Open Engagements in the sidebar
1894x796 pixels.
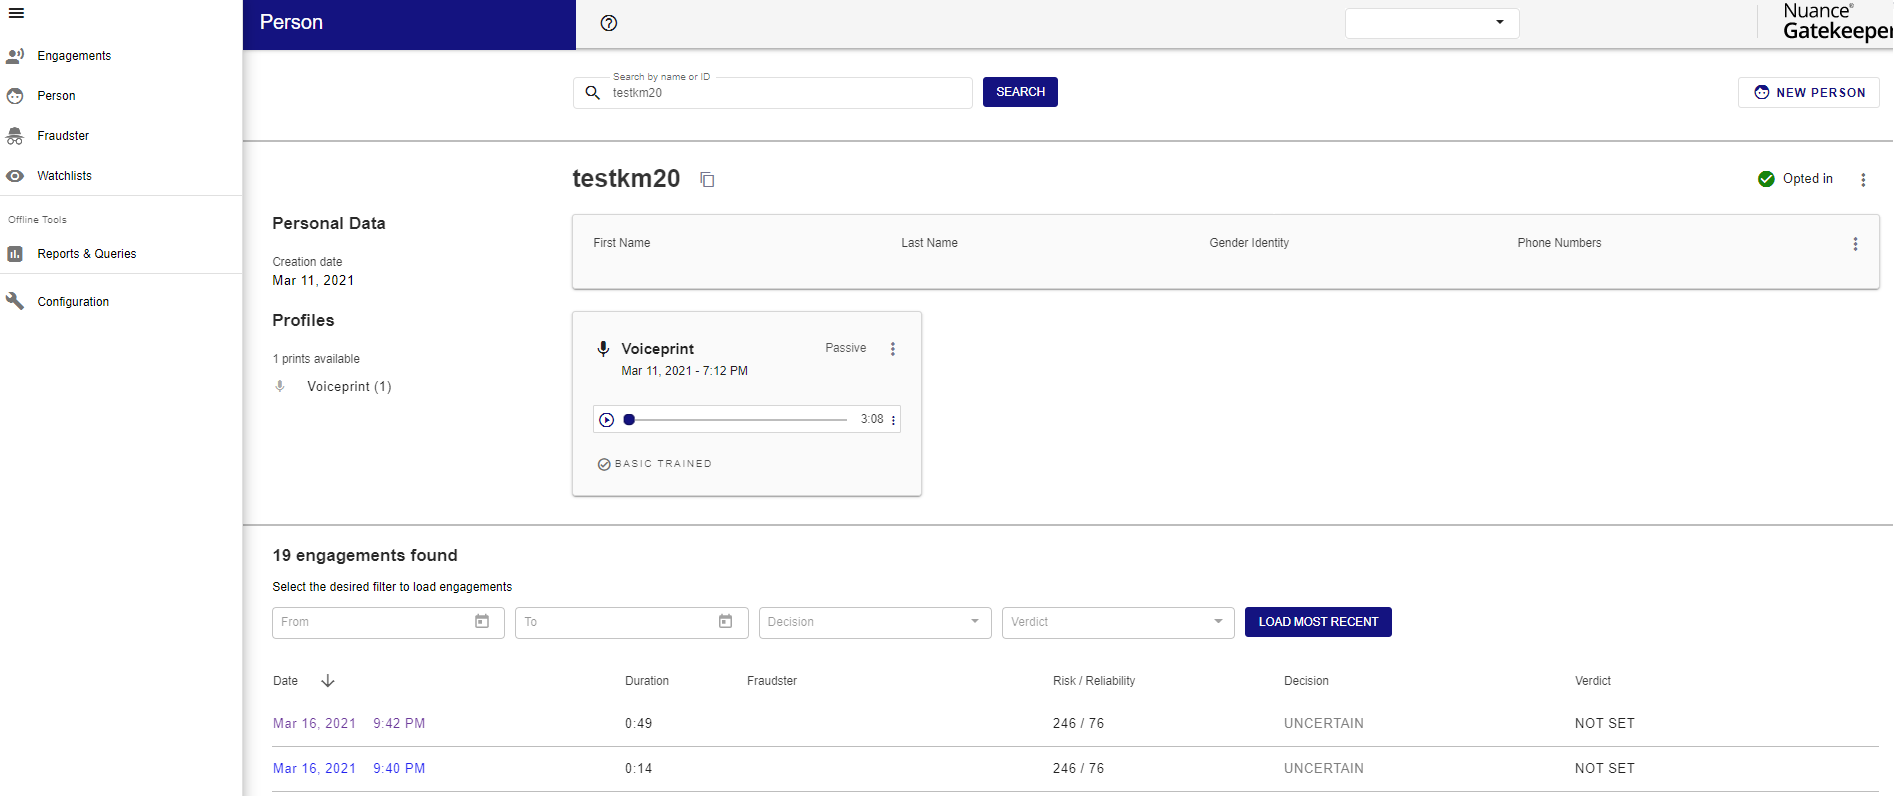pyautogui.click(x=74, y=56)
